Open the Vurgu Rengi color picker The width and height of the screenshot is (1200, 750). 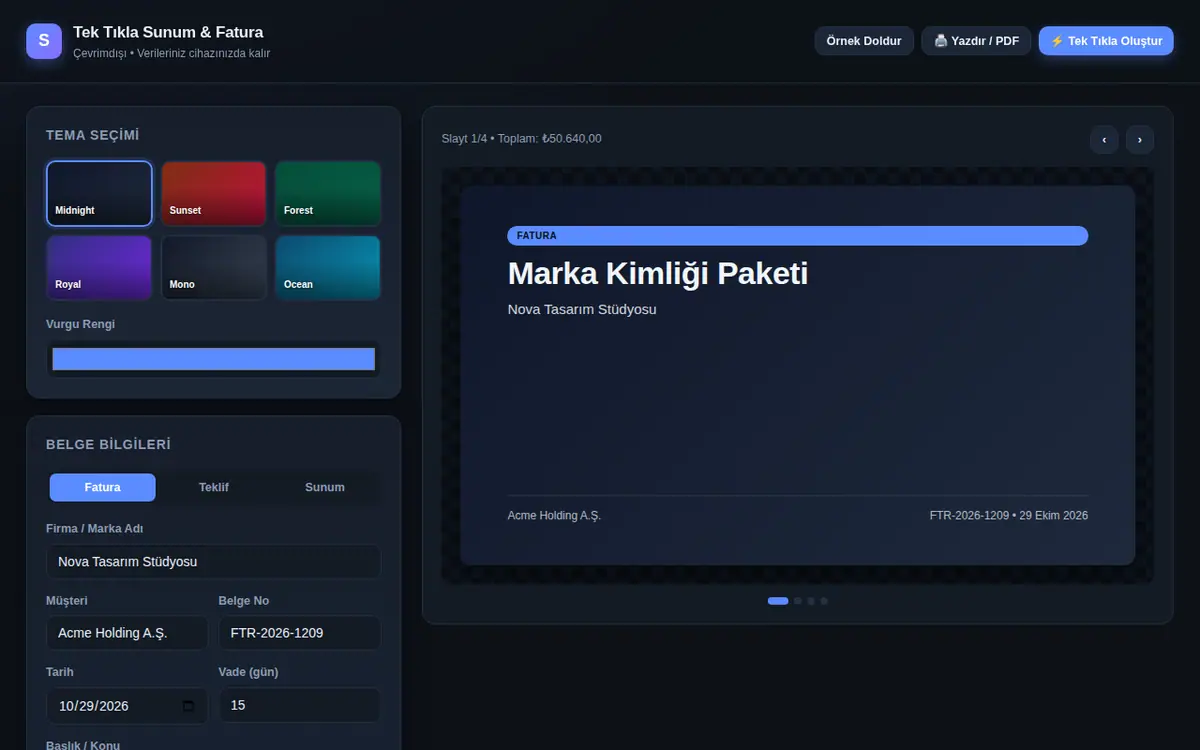pyautogui.click(x=214, y=359)
